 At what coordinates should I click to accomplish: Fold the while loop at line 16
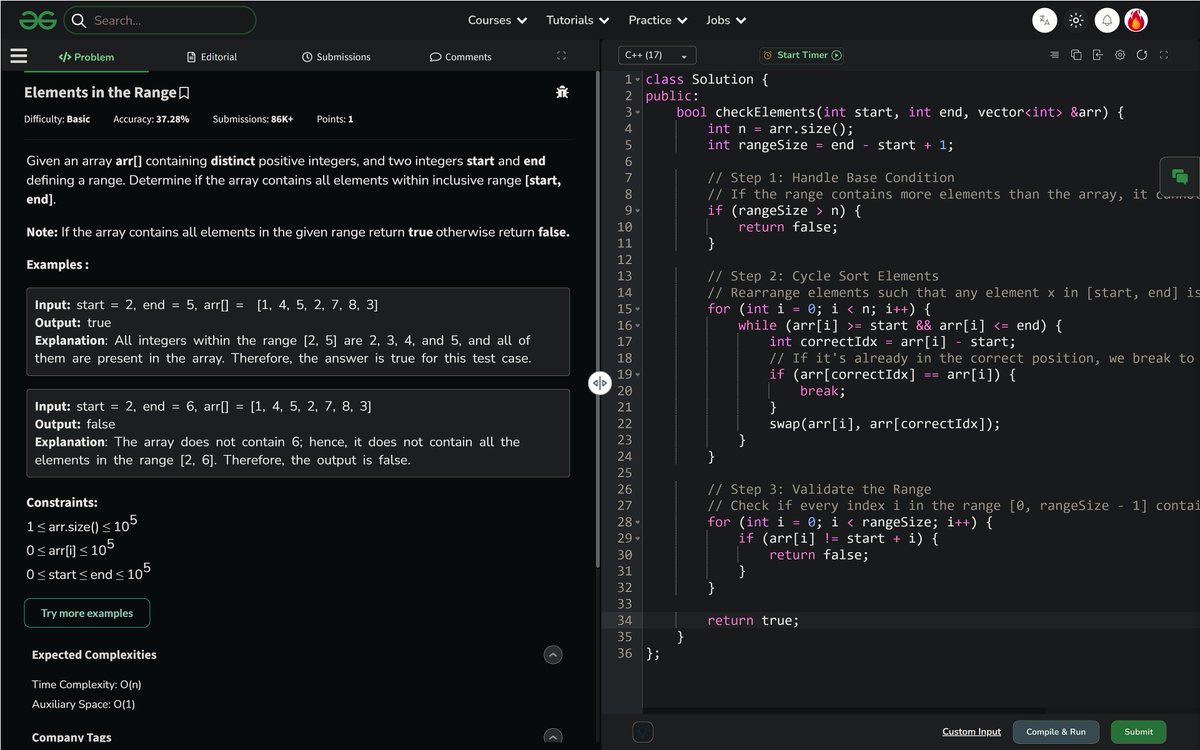point(638,326)
